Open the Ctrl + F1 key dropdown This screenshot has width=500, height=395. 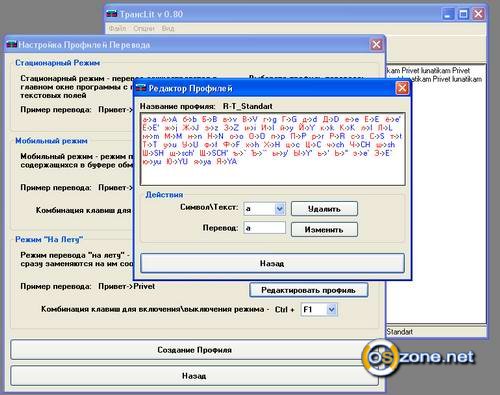click(x=331, y=309)
